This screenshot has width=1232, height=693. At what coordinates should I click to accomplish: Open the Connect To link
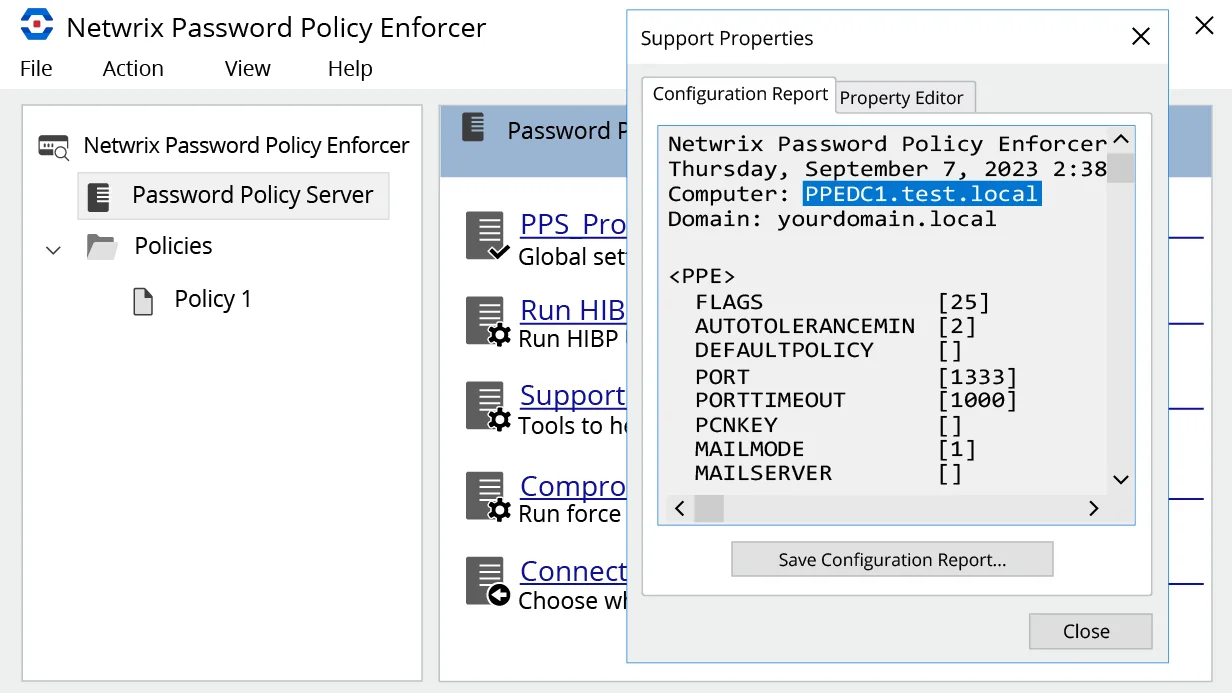tap(573, 571)
